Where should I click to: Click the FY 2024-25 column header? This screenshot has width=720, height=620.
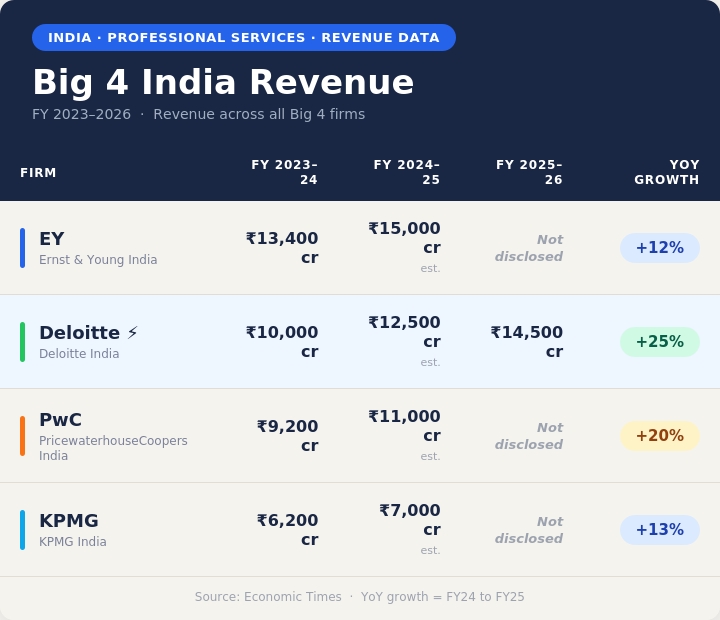pyautogui.click(x=406, y=172)
